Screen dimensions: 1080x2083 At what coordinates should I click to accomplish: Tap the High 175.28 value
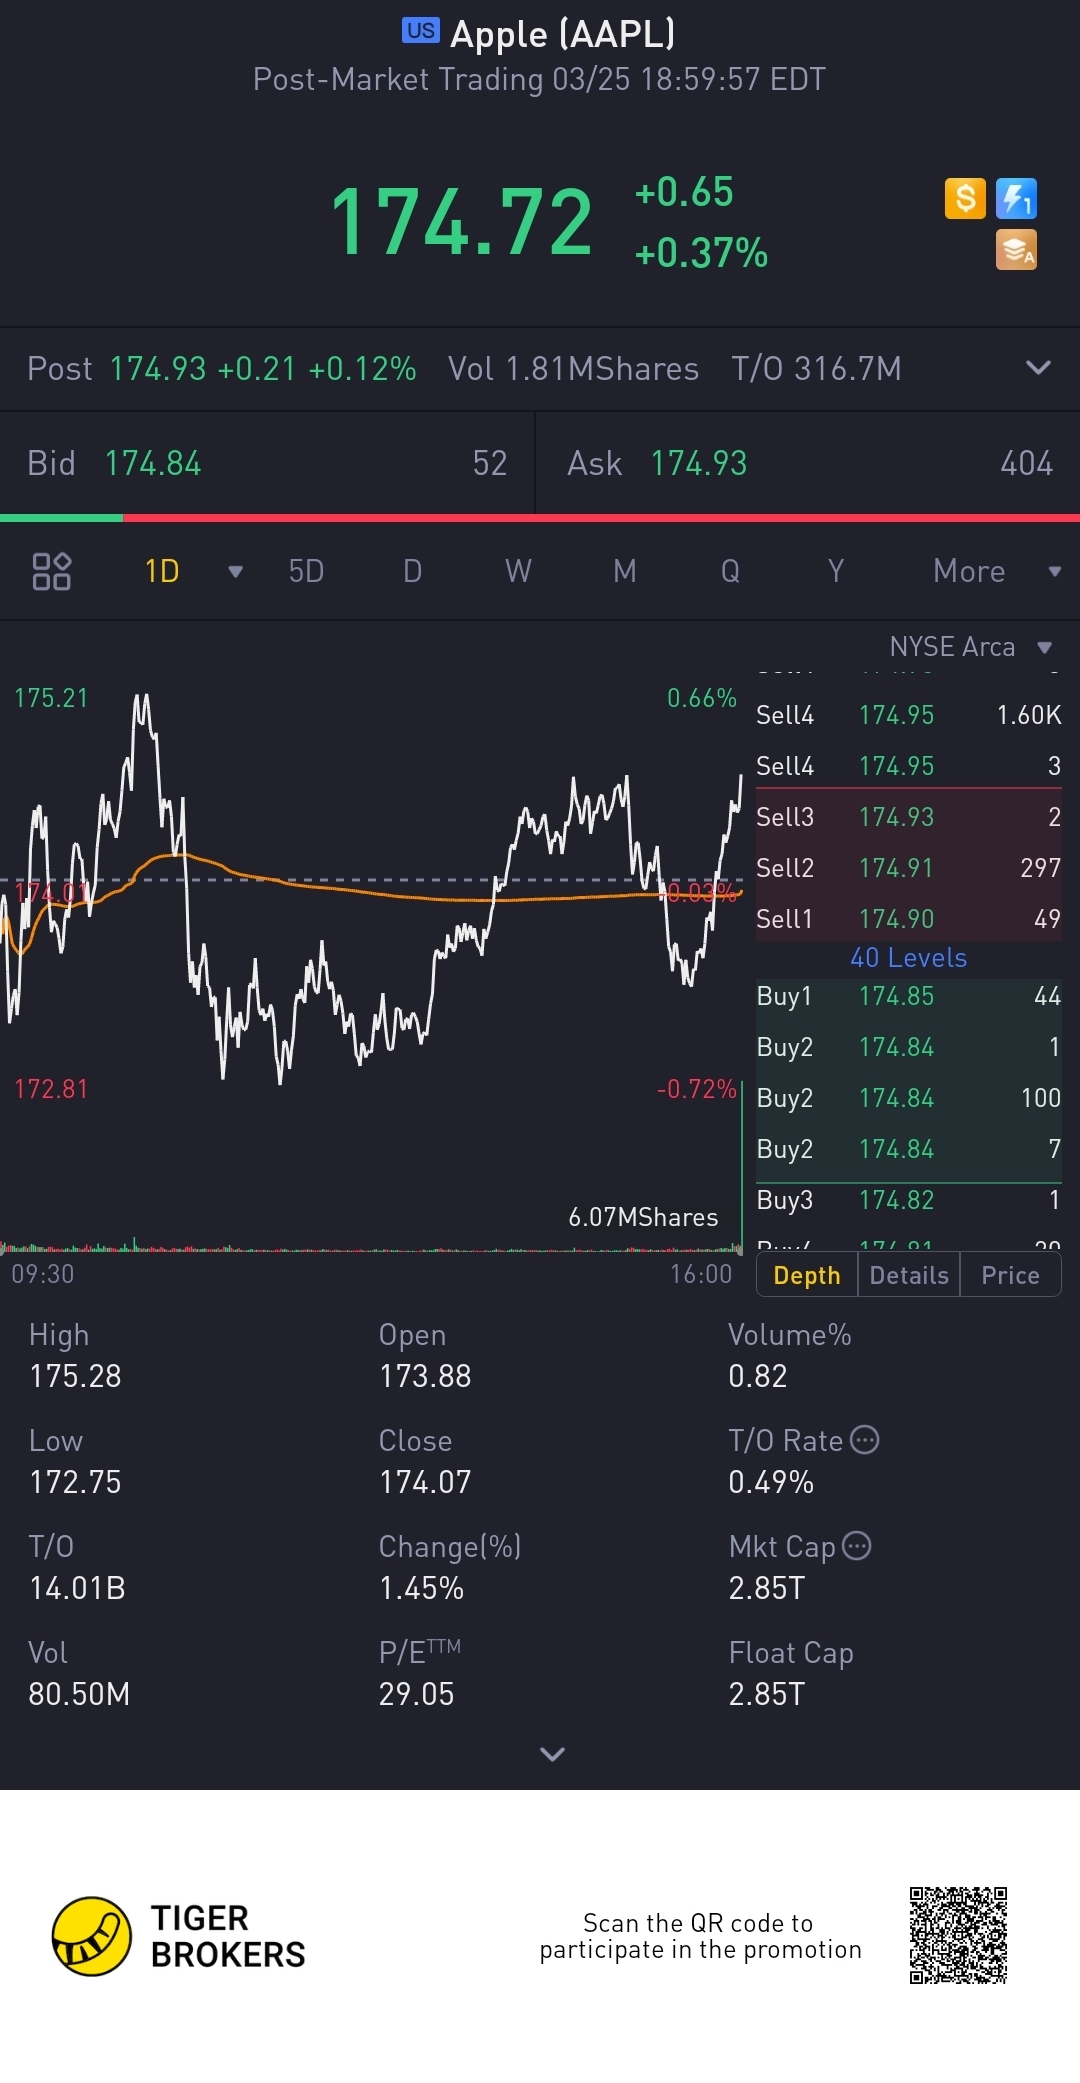75,1376
